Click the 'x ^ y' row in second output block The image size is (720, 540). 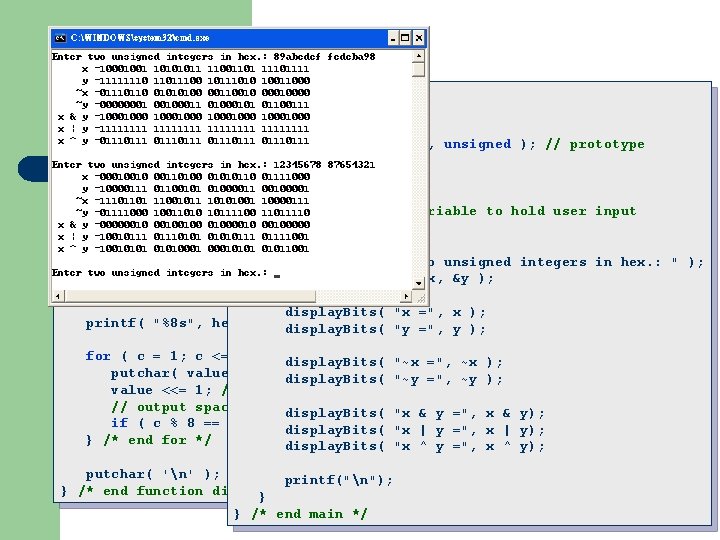pos(184,249)
